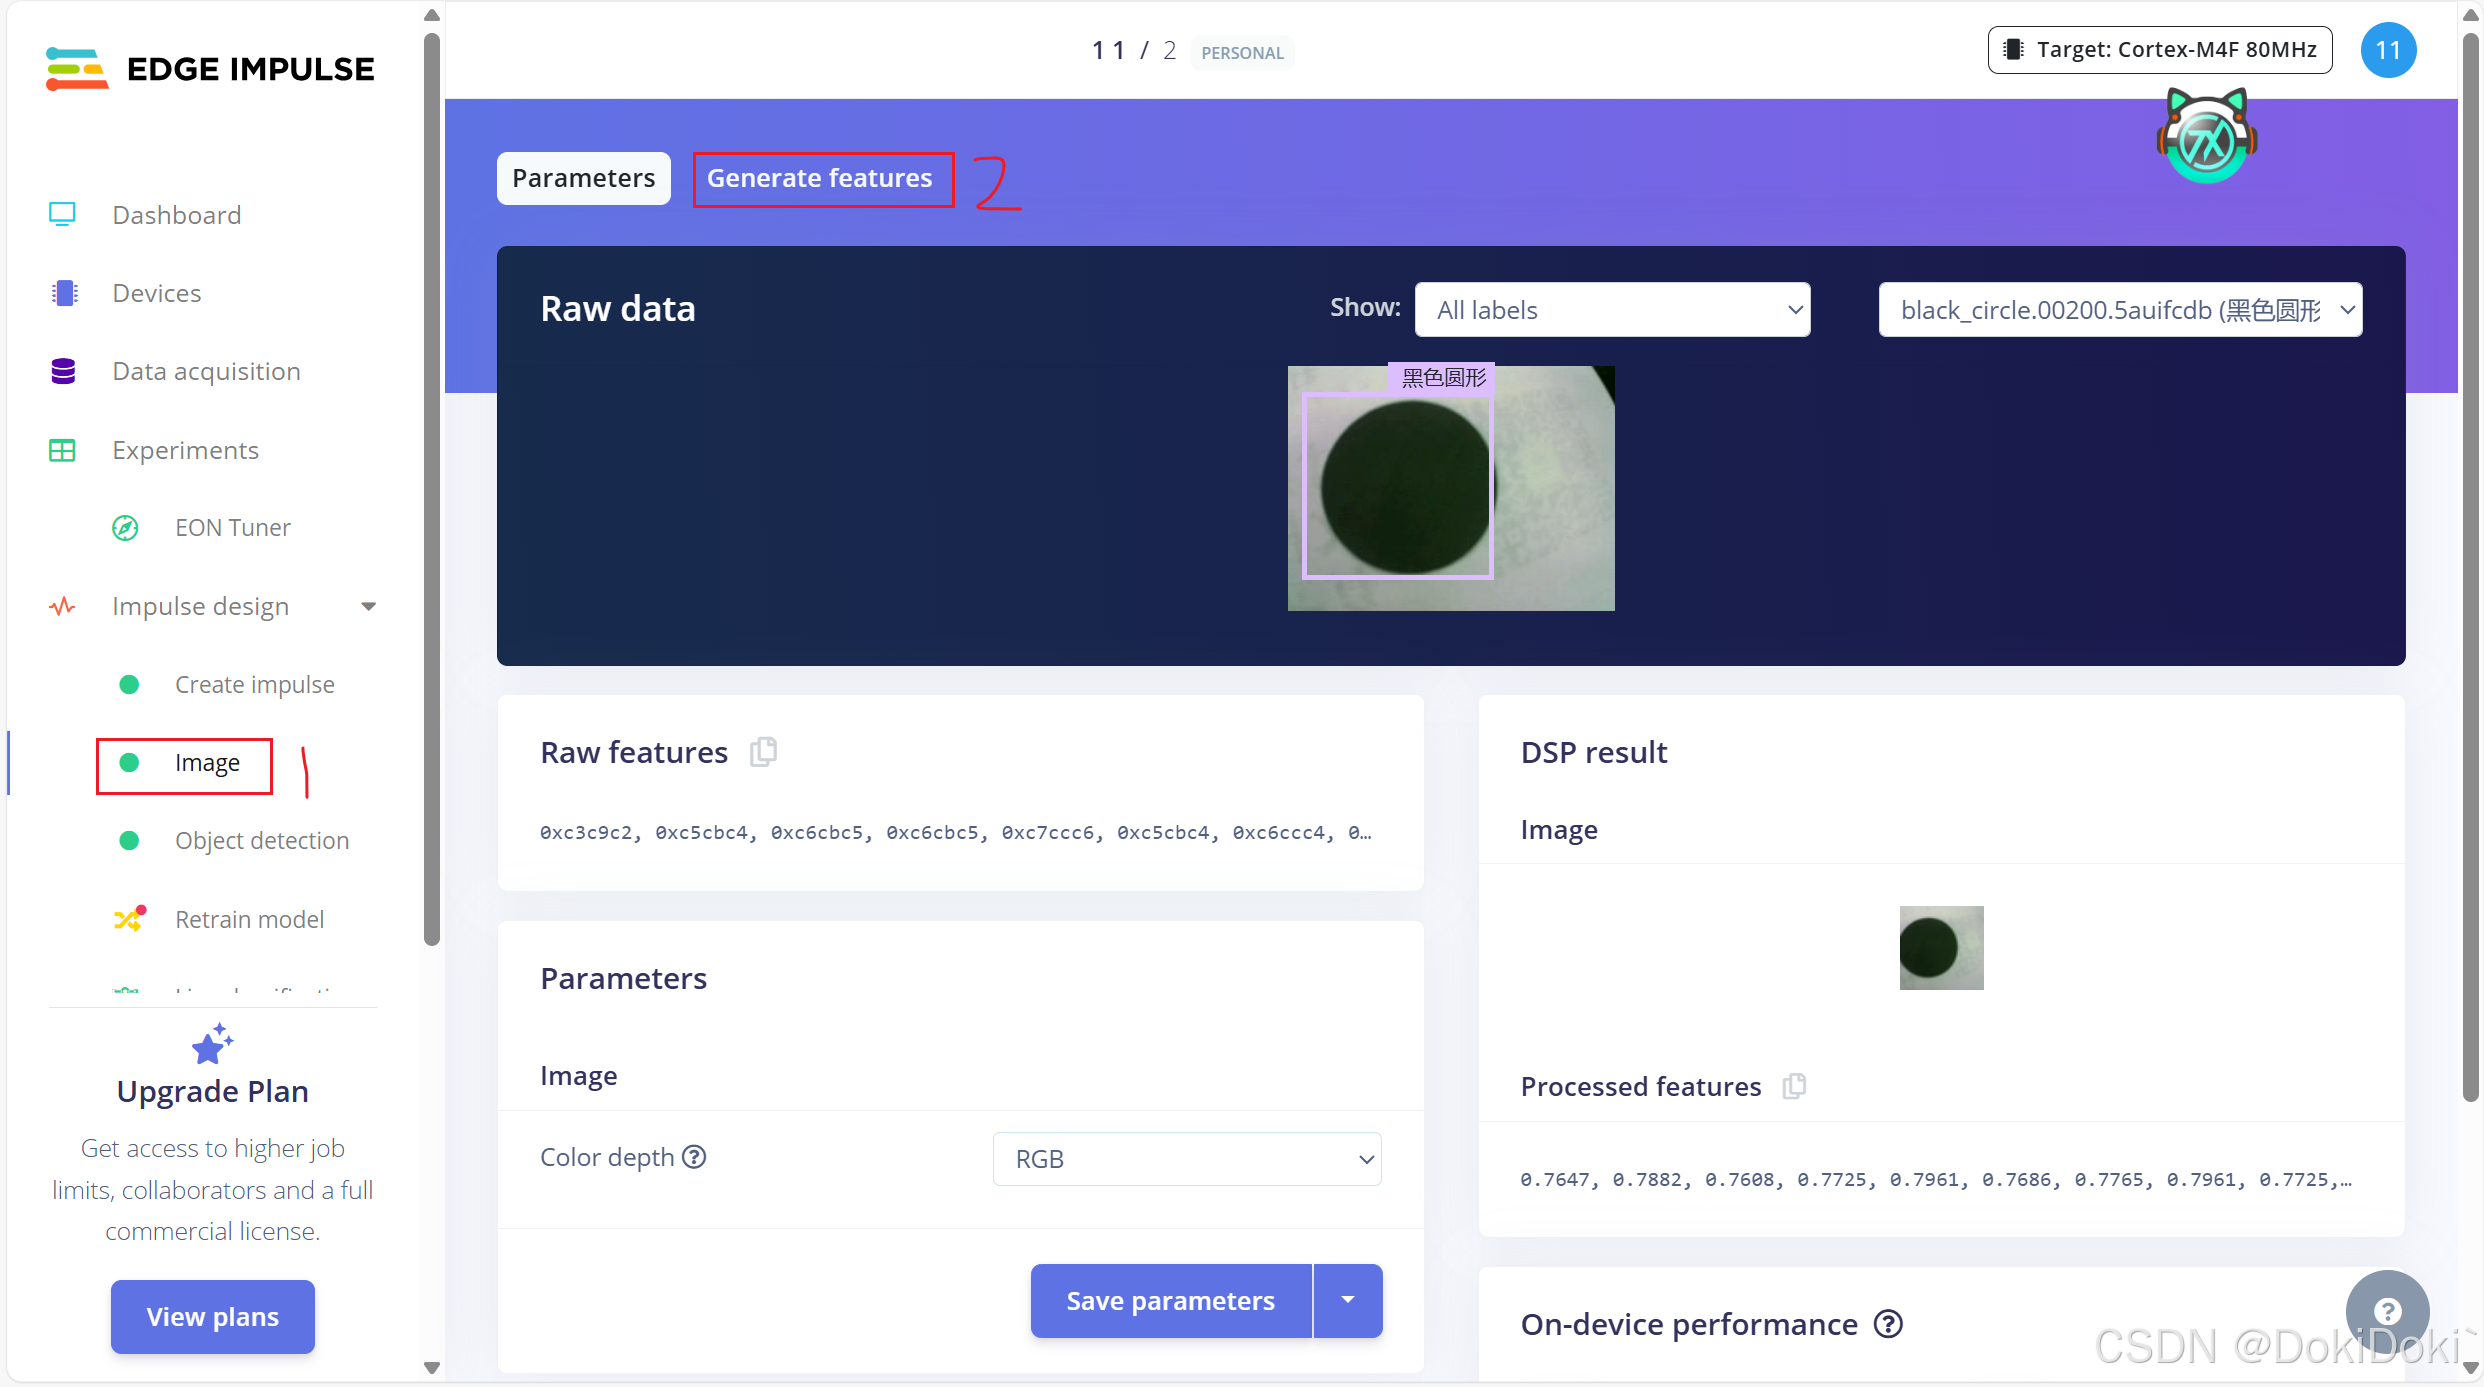Switch to Generate features tab
This screenshot has height=1387, width=2484.
coord(820,178)
